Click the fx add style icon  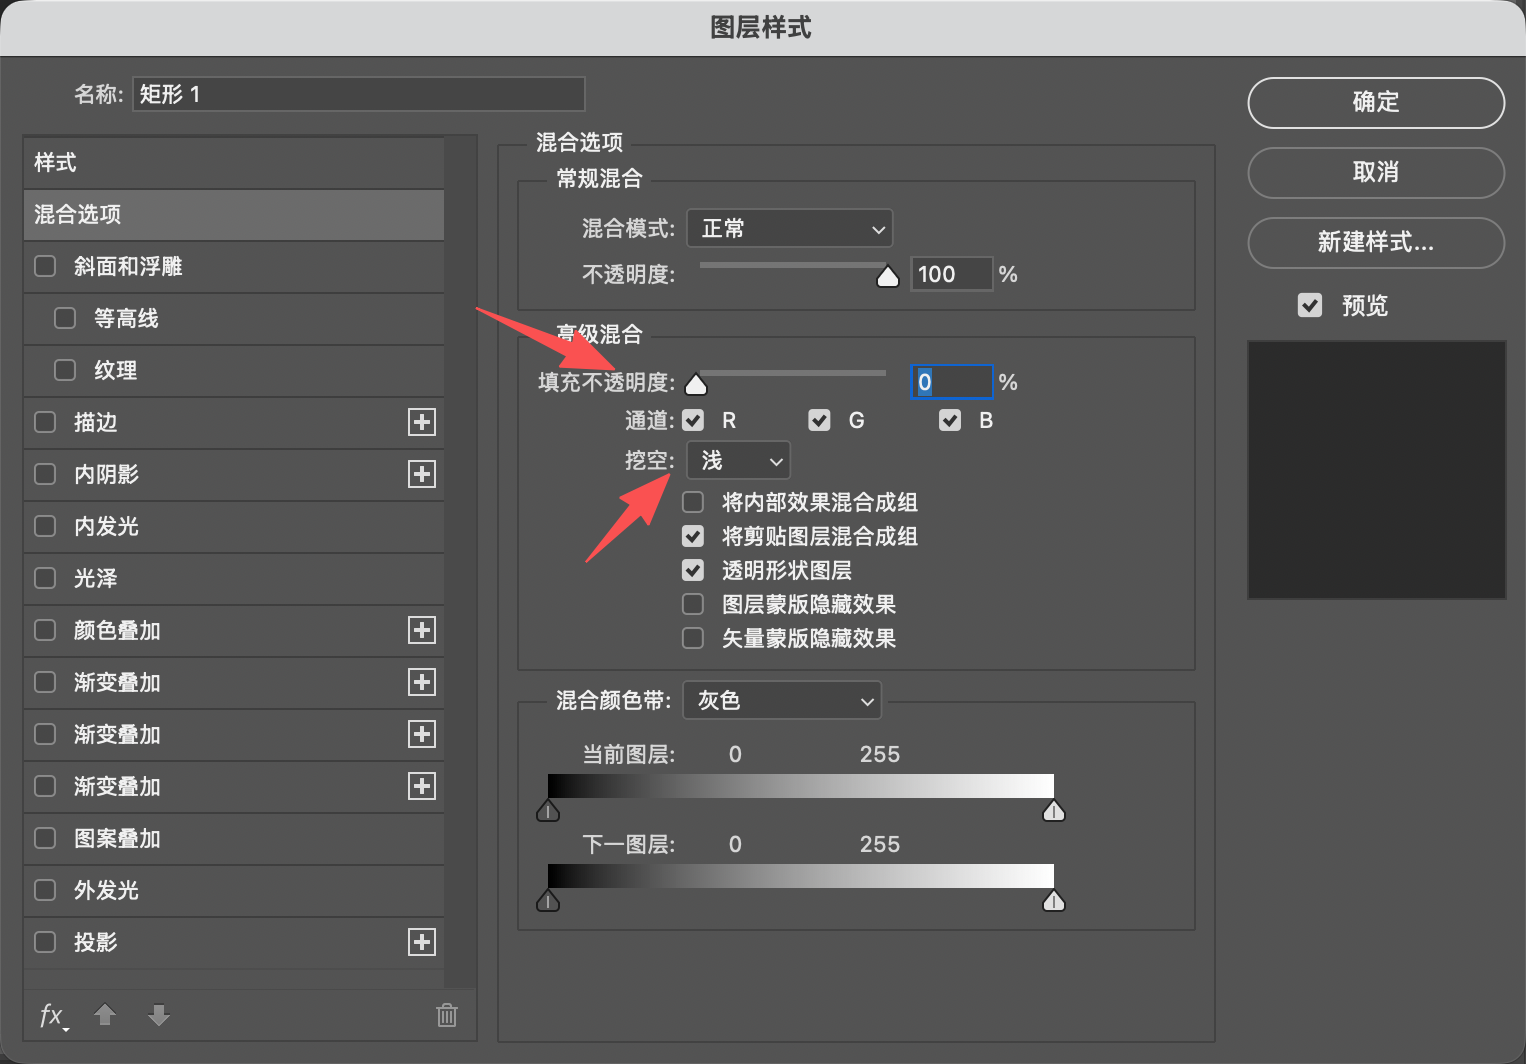click(x=53, y=1016)
